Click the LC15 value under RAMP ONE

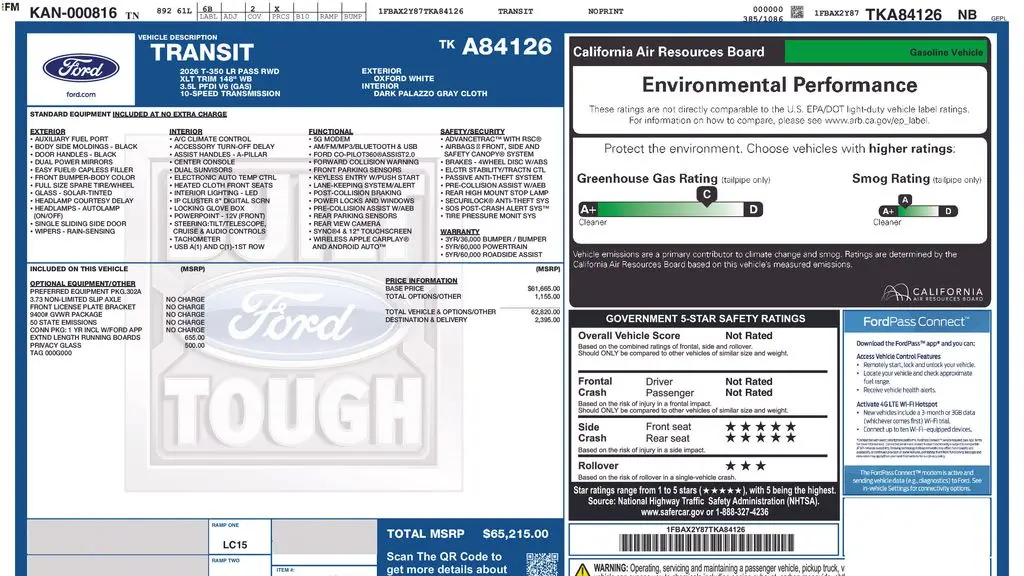coord(235,545)
